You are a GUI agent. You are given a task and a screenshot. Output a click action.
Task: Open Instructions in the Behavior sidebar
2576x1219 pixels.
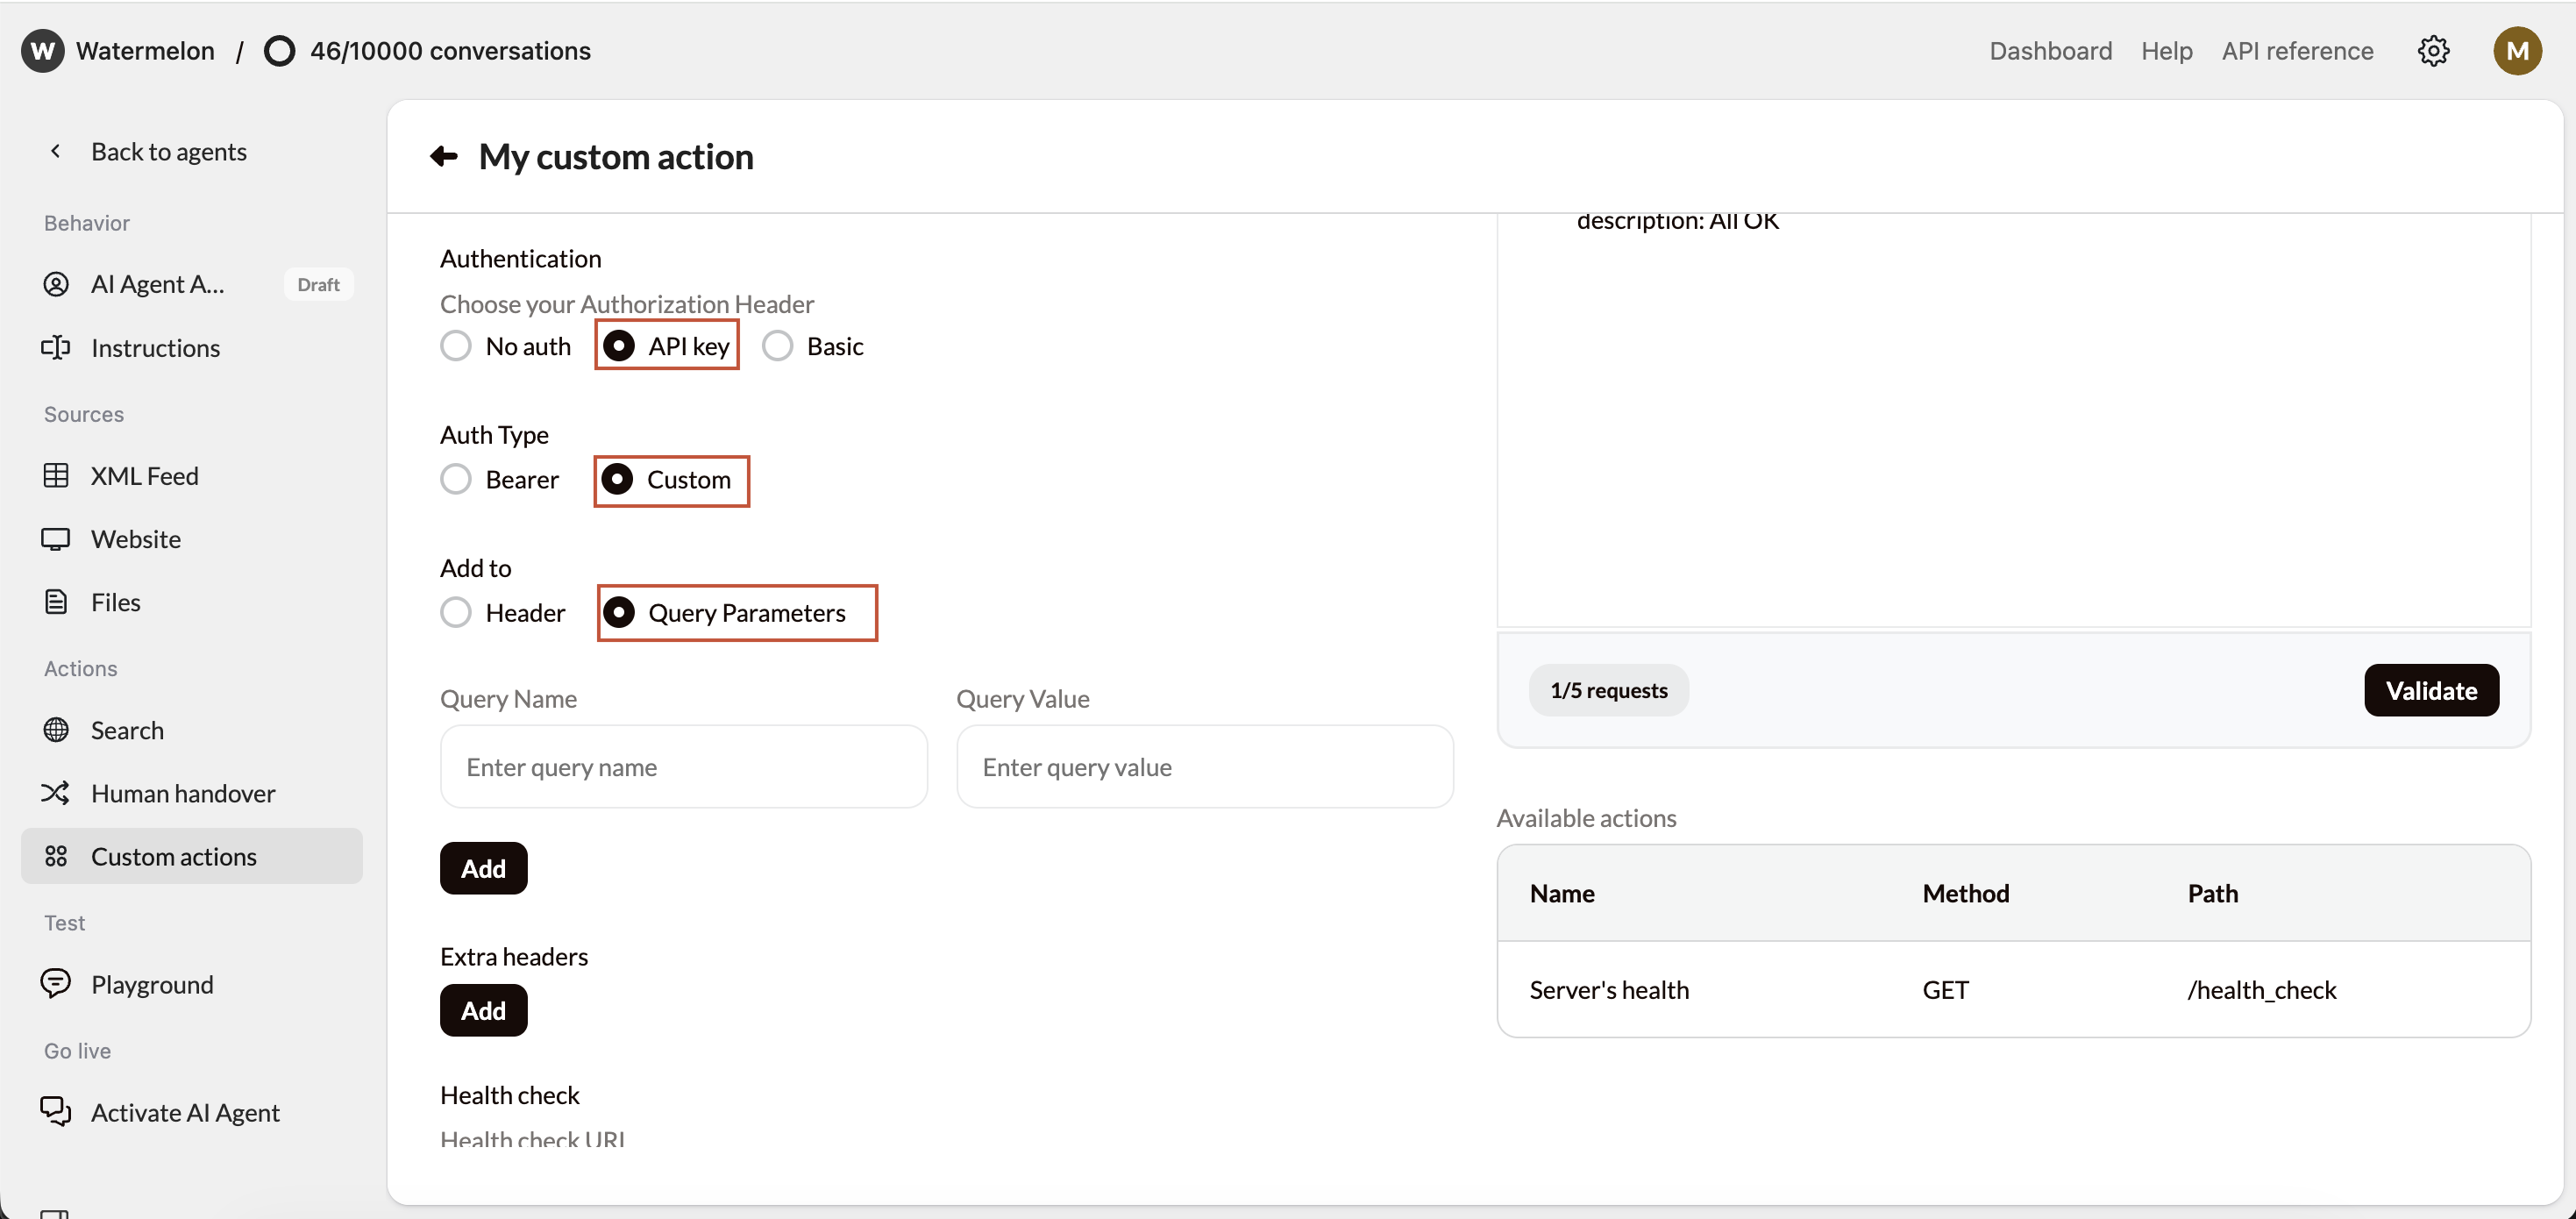155,348
